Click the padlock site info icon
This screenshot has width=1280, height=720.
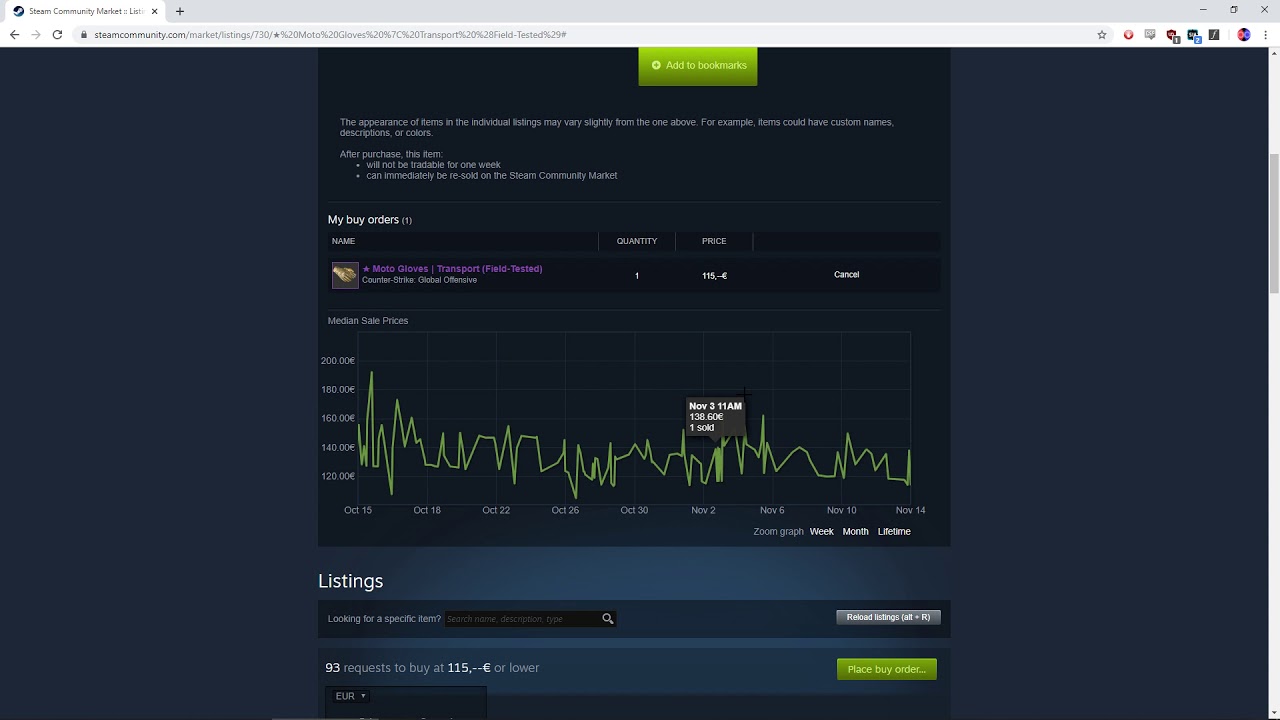pyautogui.click(x=84, y=34)
